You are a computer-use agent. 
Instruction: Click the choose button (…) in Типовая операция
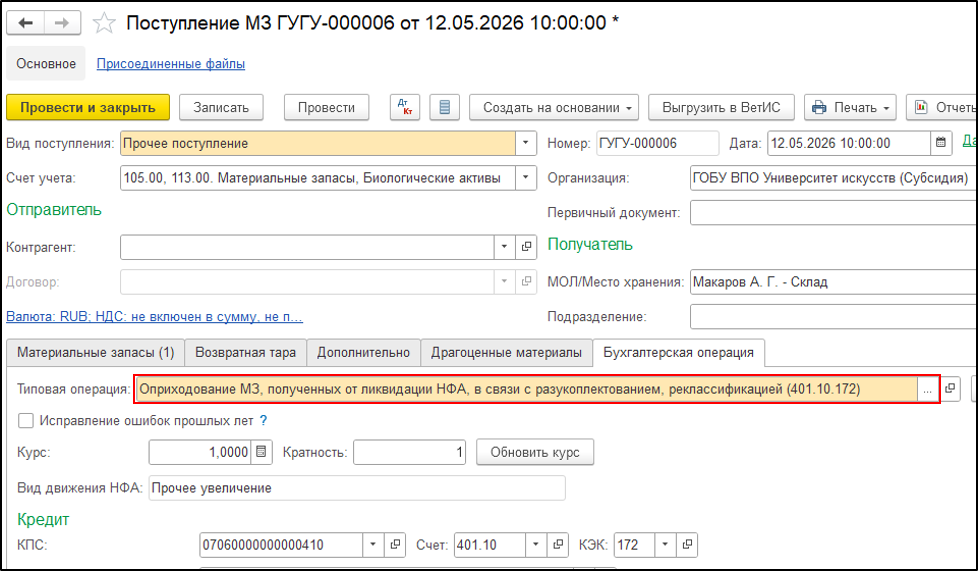pyautogui.click(x=927, y=389)
